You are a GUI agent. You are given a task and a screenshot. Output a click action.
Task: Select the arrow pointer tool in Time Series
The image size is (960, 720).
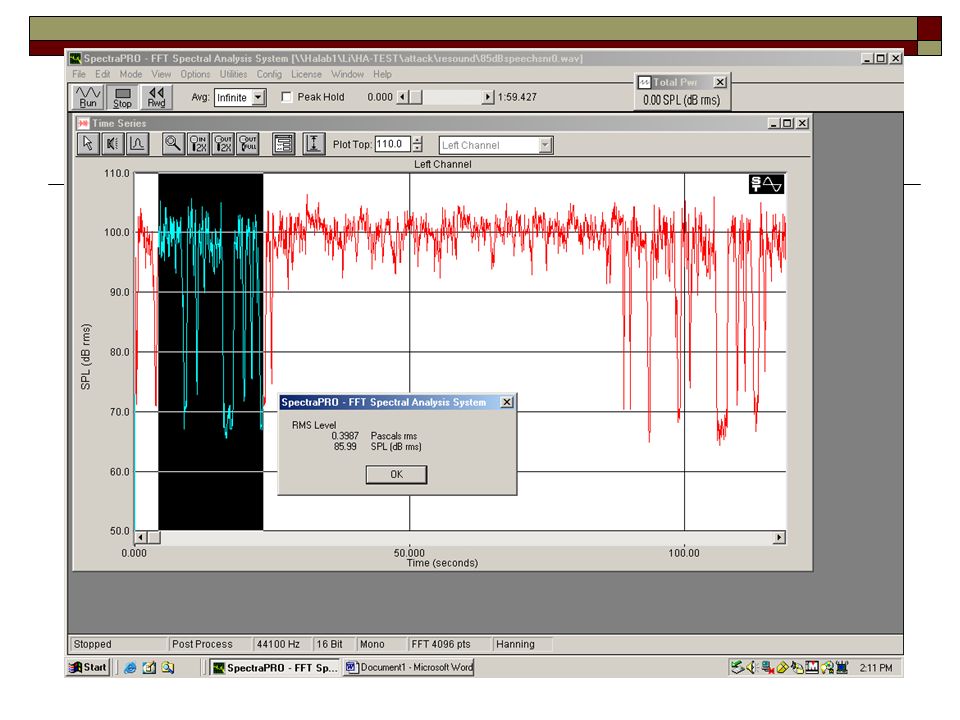point(88,144)
